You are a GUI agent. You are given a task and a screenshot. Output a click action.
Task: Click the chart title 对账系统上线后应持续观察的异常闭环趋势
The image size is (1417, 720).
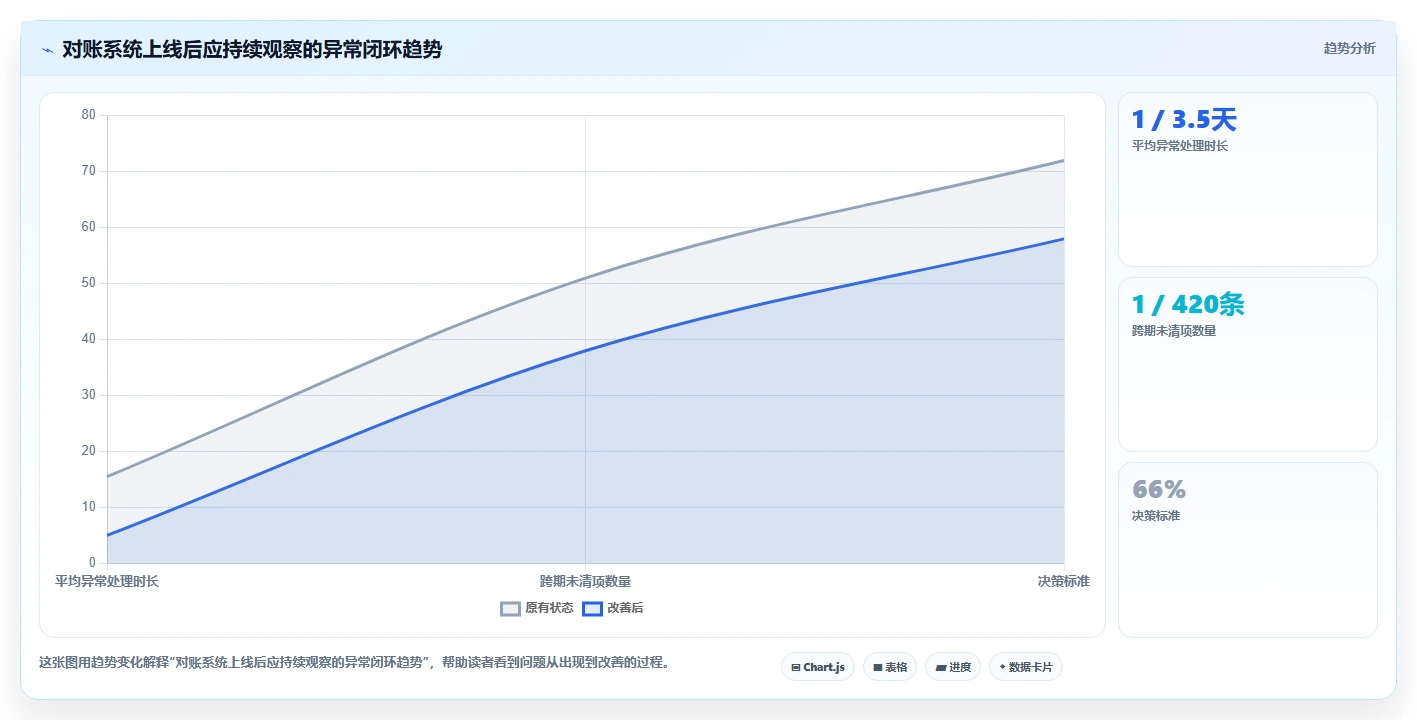point(252,49)
